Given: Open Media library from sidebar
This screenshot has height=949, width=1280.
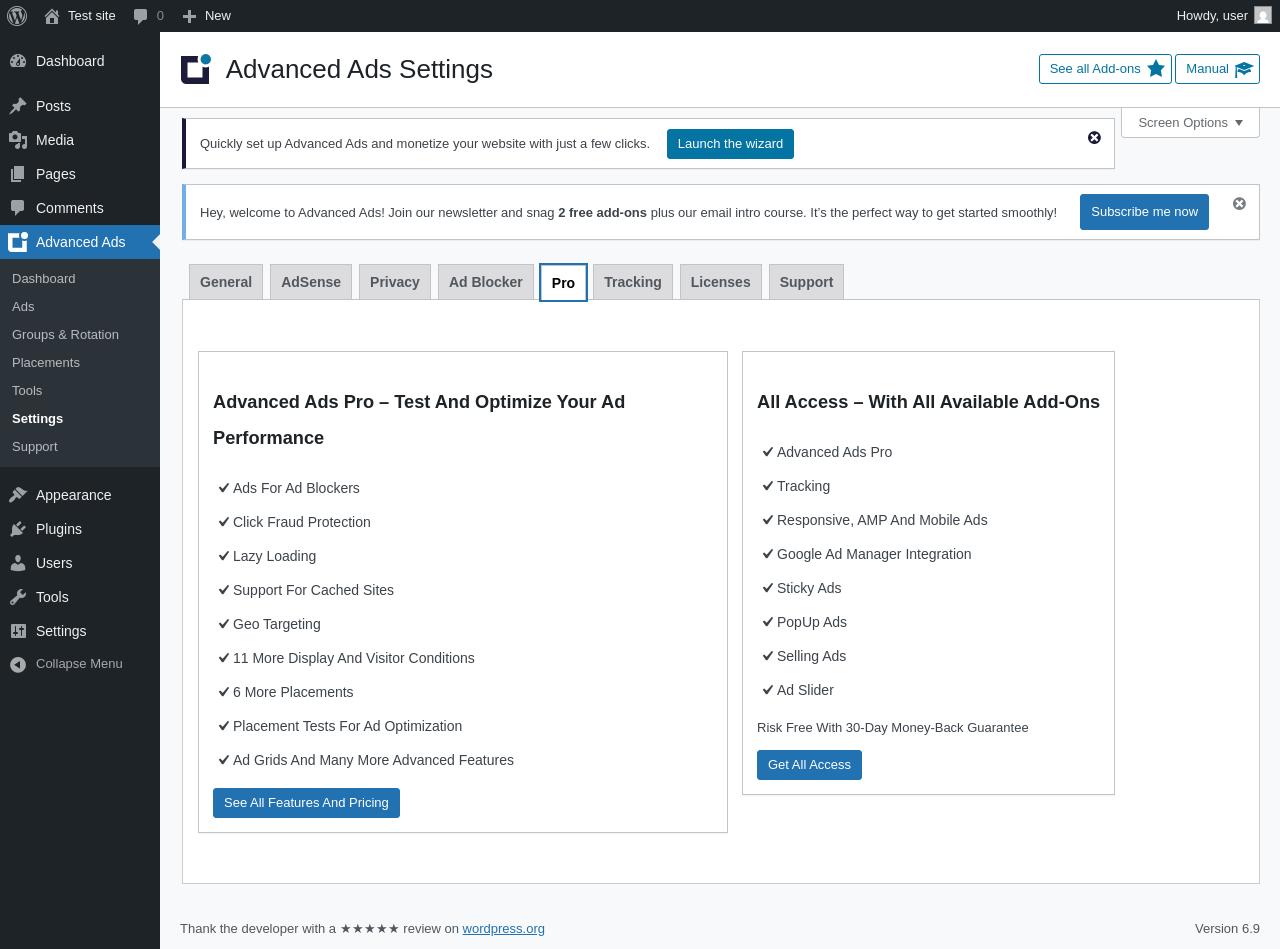Looking at the screenshot, I should [x=54, y=140].
